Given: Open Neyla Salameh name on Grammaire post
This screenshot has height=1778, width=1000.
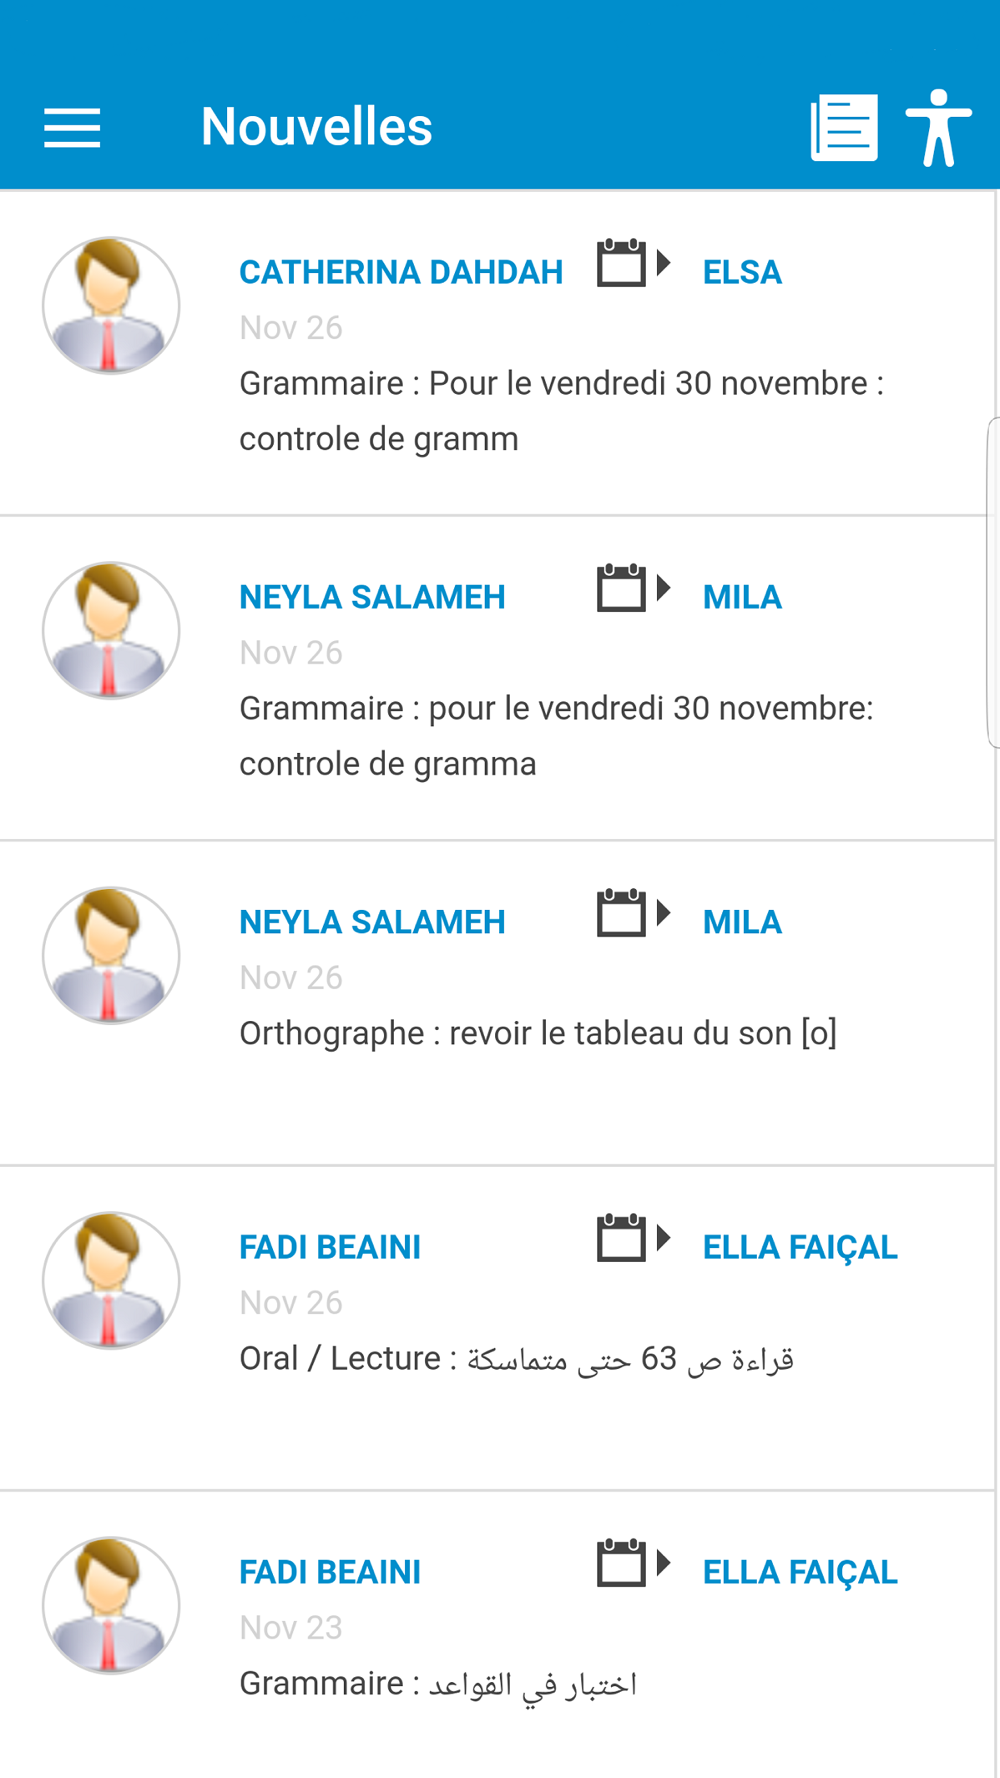Looking at the screenshot, I should 372,597.
